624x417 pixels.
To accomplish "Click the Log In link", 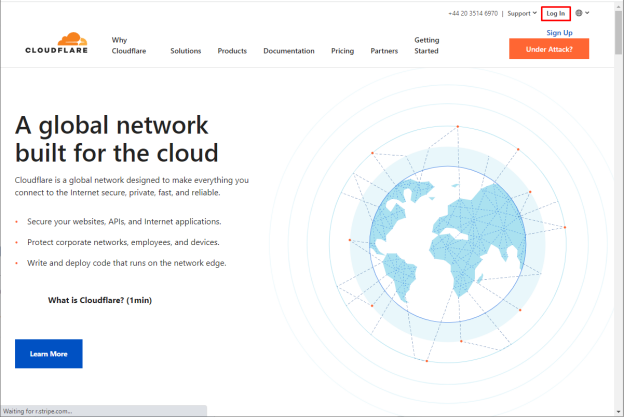I will pos(556,14).
